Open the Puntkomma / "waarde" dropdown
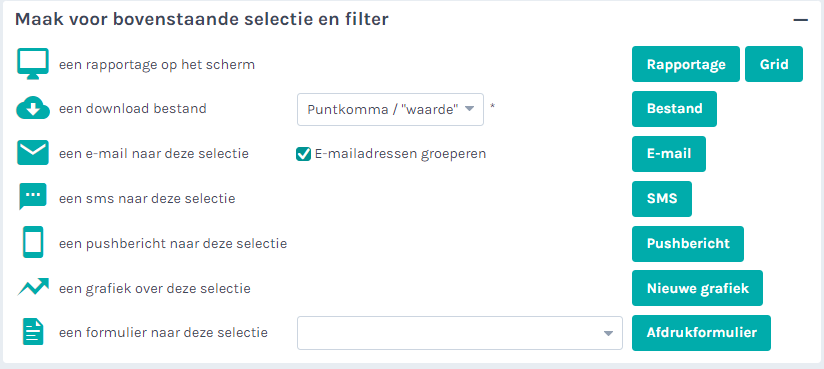 click(x=390, y=109)
